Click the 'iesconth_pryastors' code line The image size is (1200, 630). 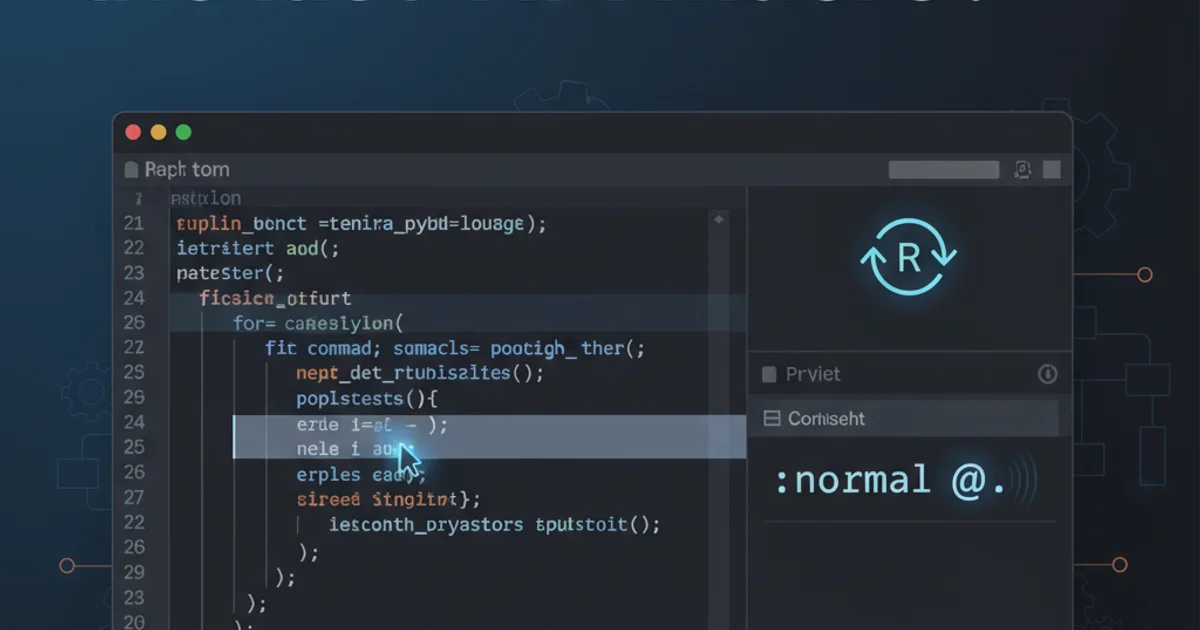[x=494, y=524]
